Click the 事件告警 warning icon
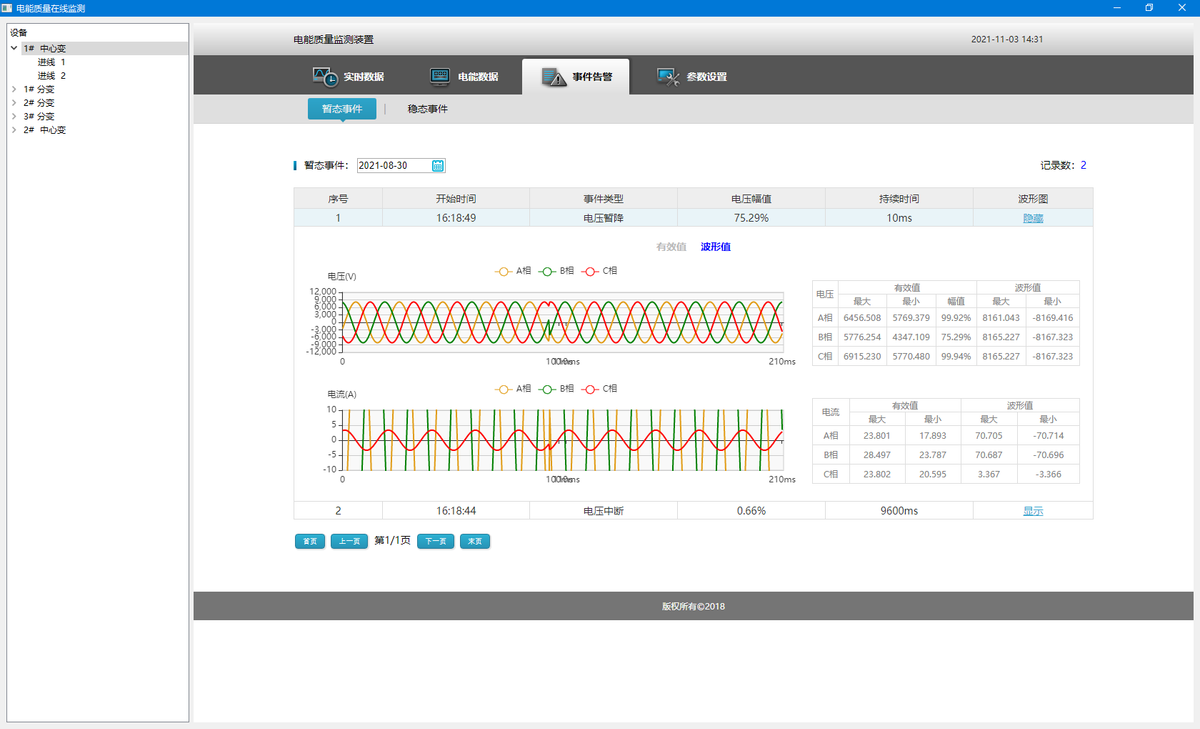 553,76
